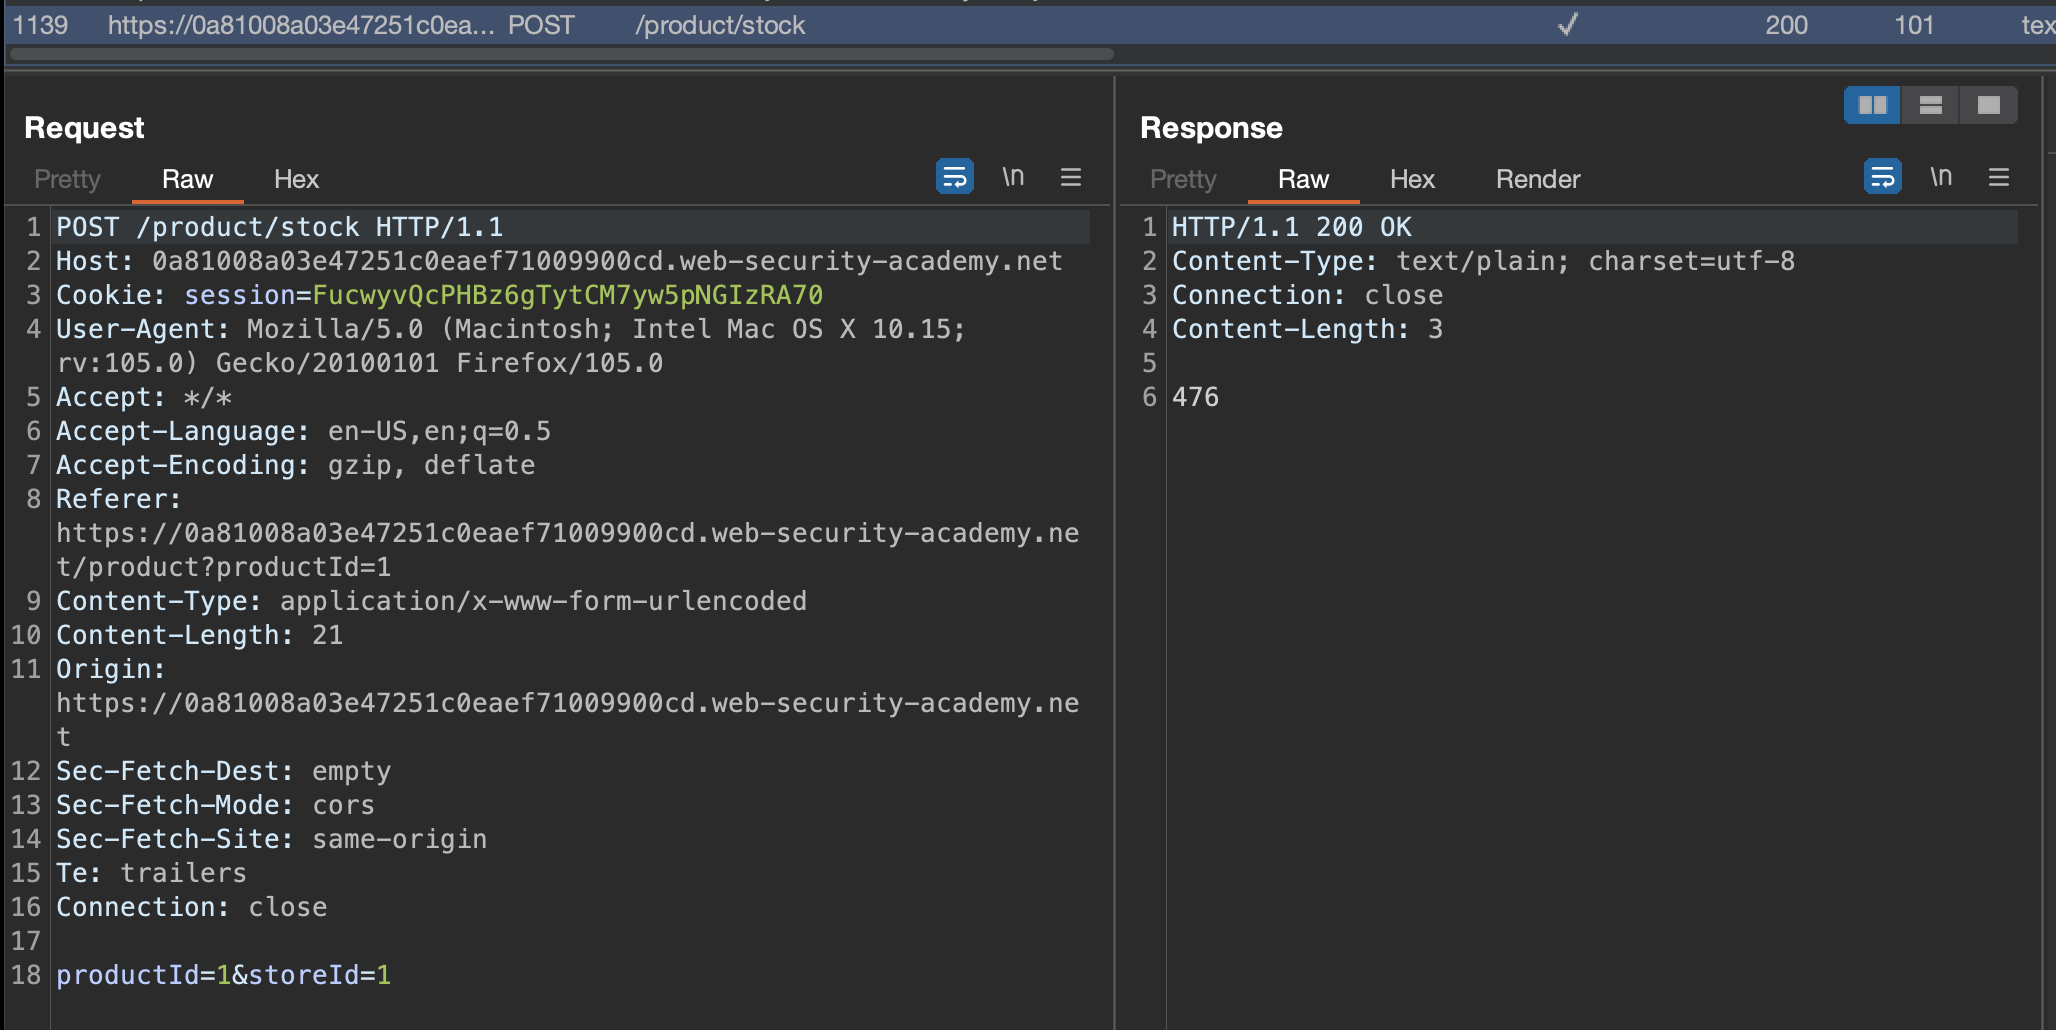Click the POST /product/stock request line

279,227
